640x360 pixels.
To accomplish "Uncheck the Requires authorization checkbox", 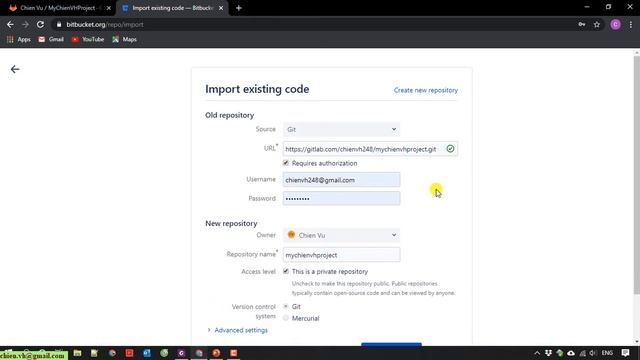I will [286, 163].
